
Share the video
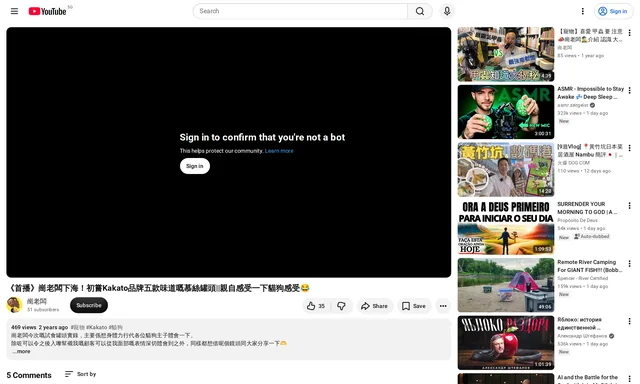coord(374,306)
